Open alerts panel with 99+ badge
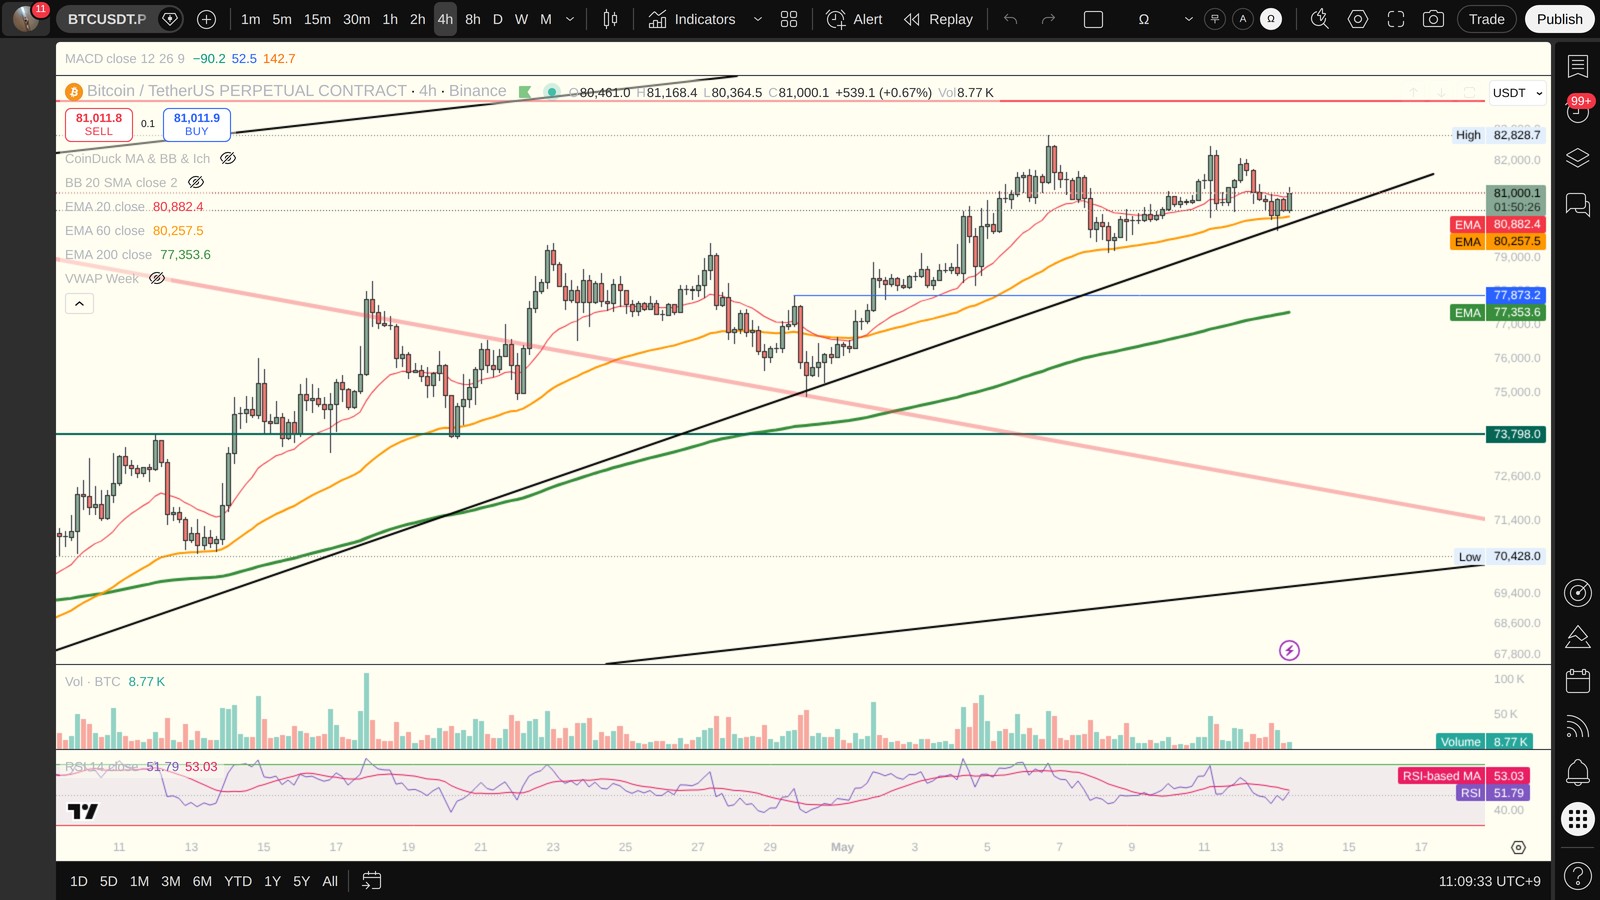1600x900 pixels. click(x=1578, y=111)
